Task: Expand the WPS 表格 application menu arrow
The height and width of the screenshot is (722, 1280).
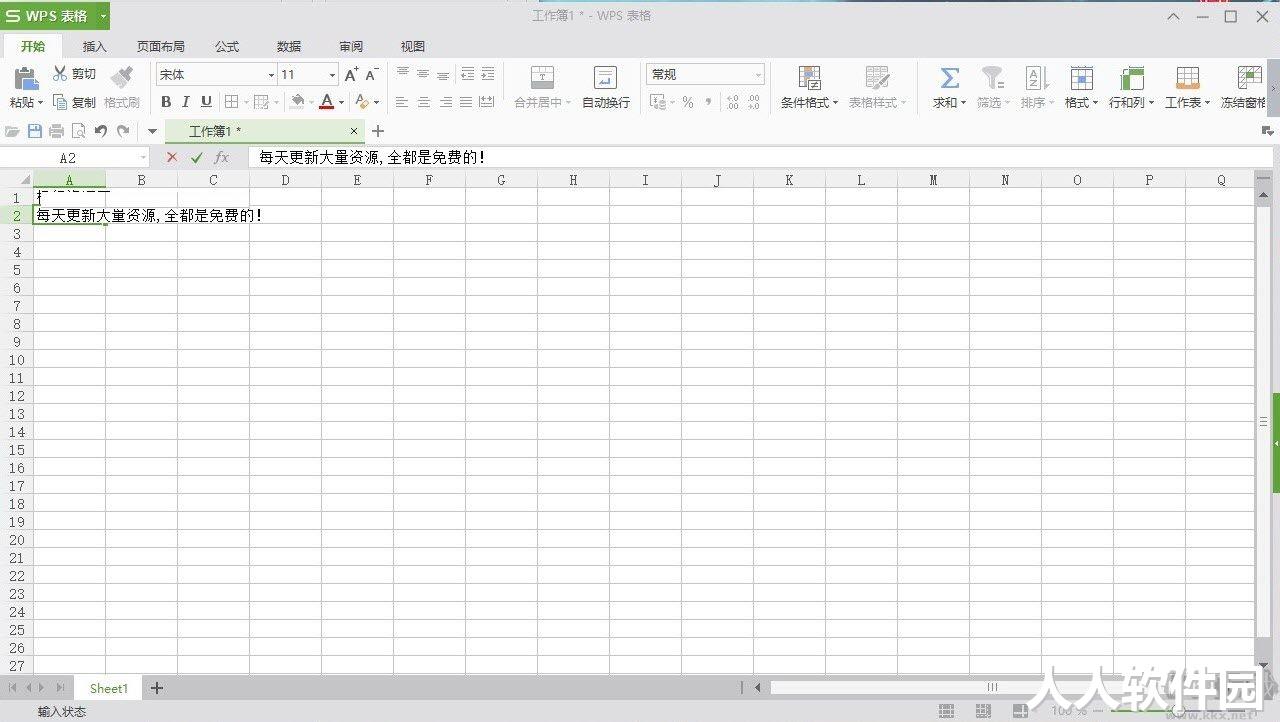Action: [103, 16]
